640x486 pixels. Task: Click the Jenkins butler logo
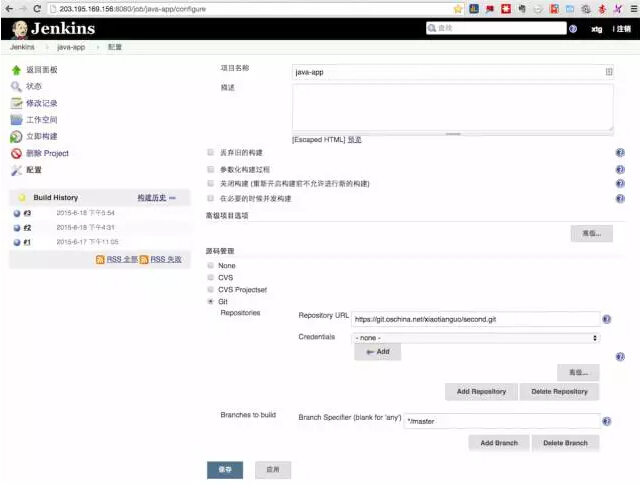20,29
